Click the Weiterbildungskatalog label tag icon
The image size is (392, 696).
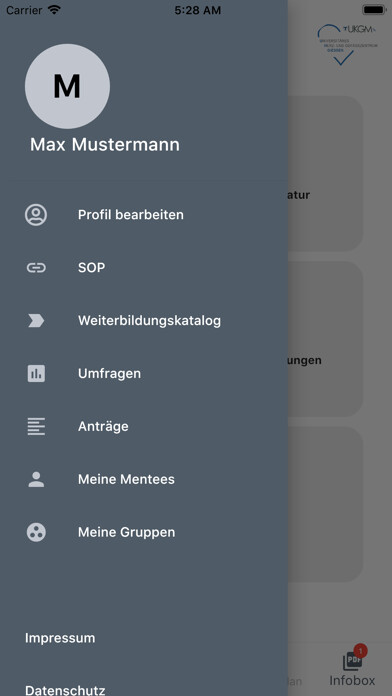(x=36, y=320)
